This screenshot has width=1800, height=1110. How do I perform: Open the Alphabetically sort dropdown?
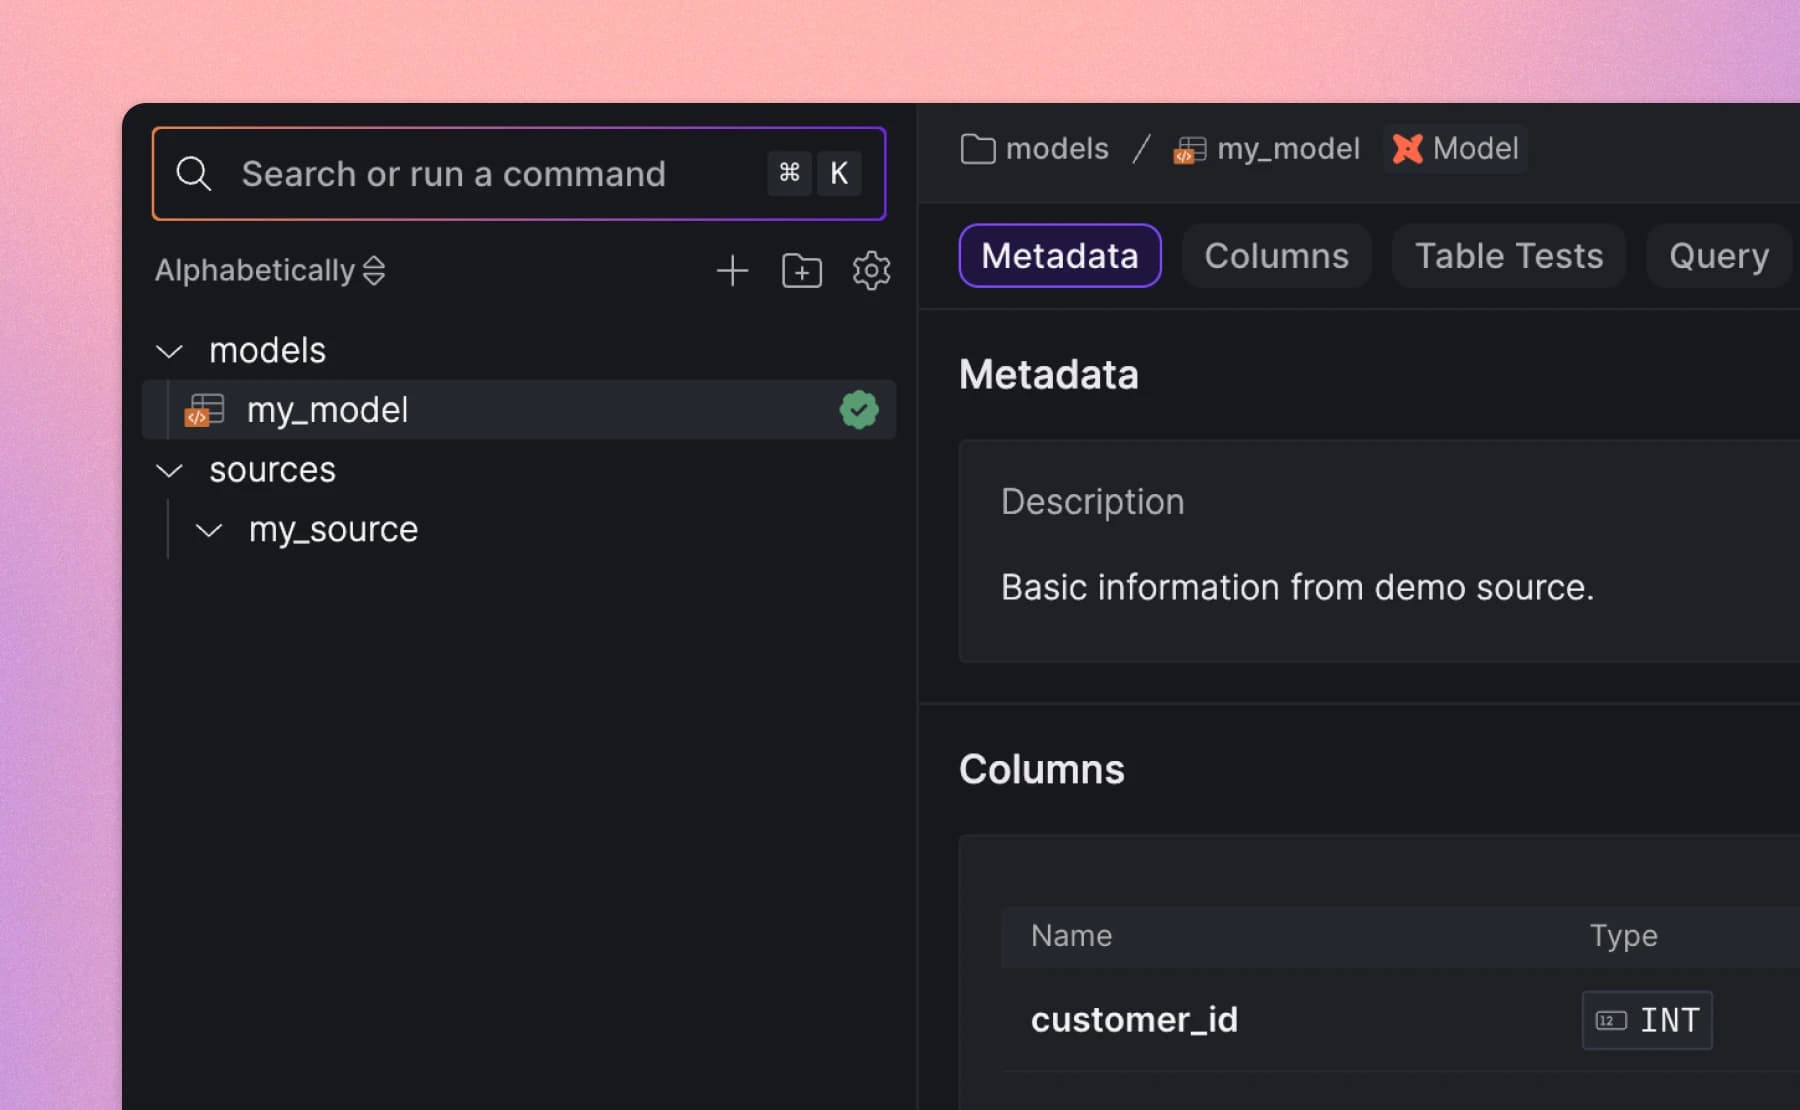[270, 270]
